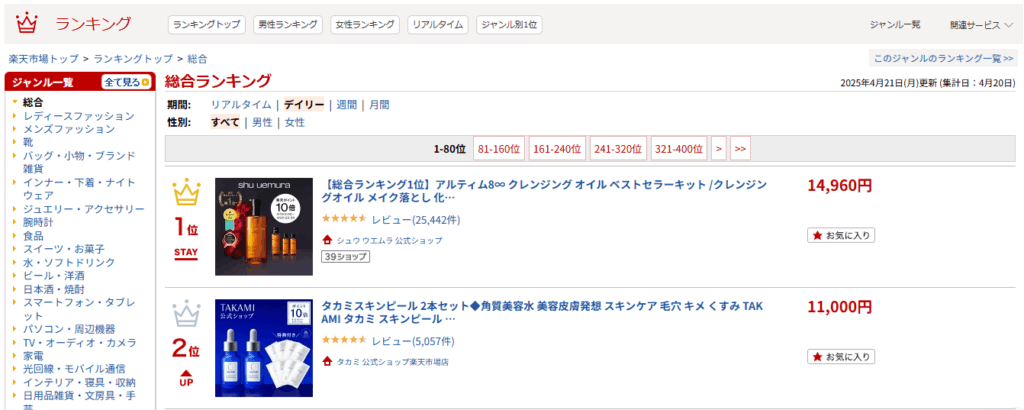Add the 11,000円 item to お気に入り
Screen dimensions: 1024x410
click(x=841, y=356)
